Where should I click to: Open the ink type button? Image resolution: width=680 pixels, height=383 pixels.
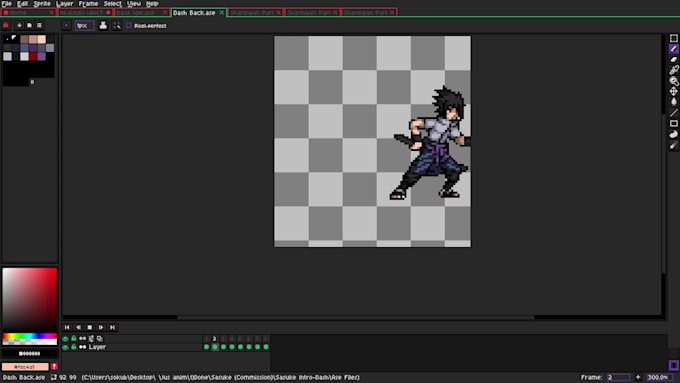click(x=103, y=26)
